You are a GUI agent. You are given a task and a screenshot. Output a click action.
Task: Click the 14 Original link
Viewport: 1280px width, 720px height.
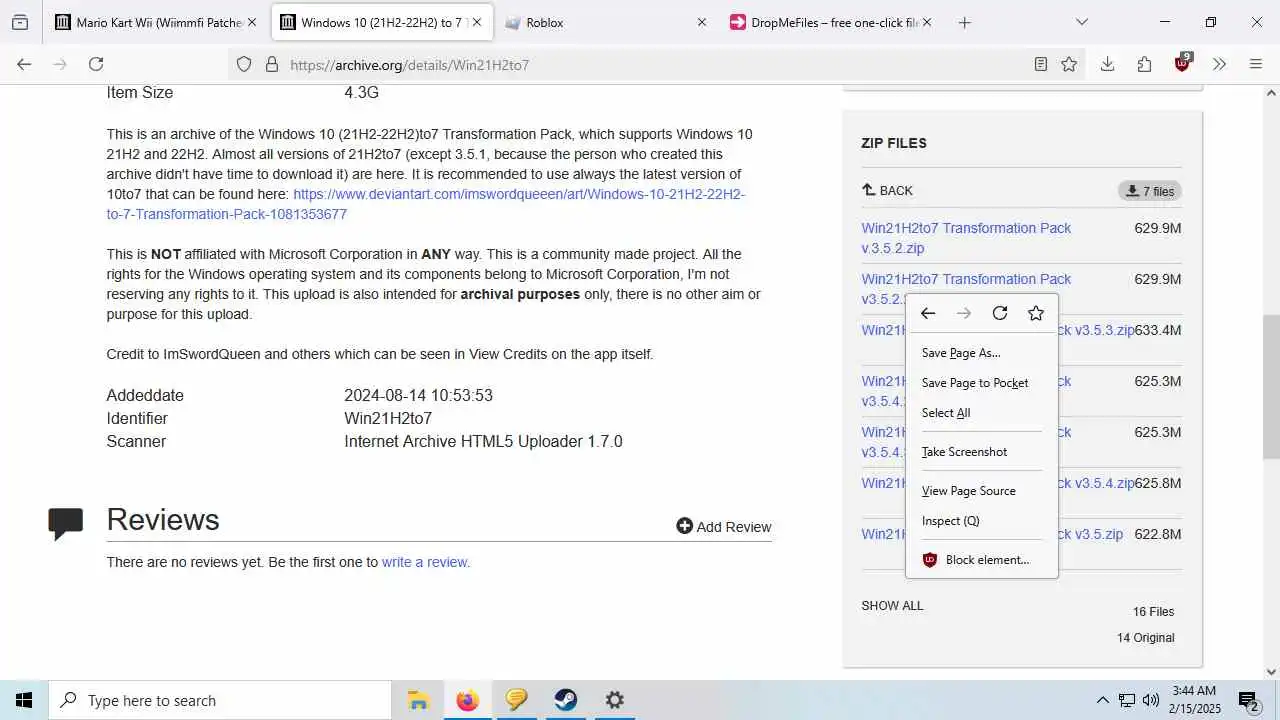click(x=1146, y=637)
